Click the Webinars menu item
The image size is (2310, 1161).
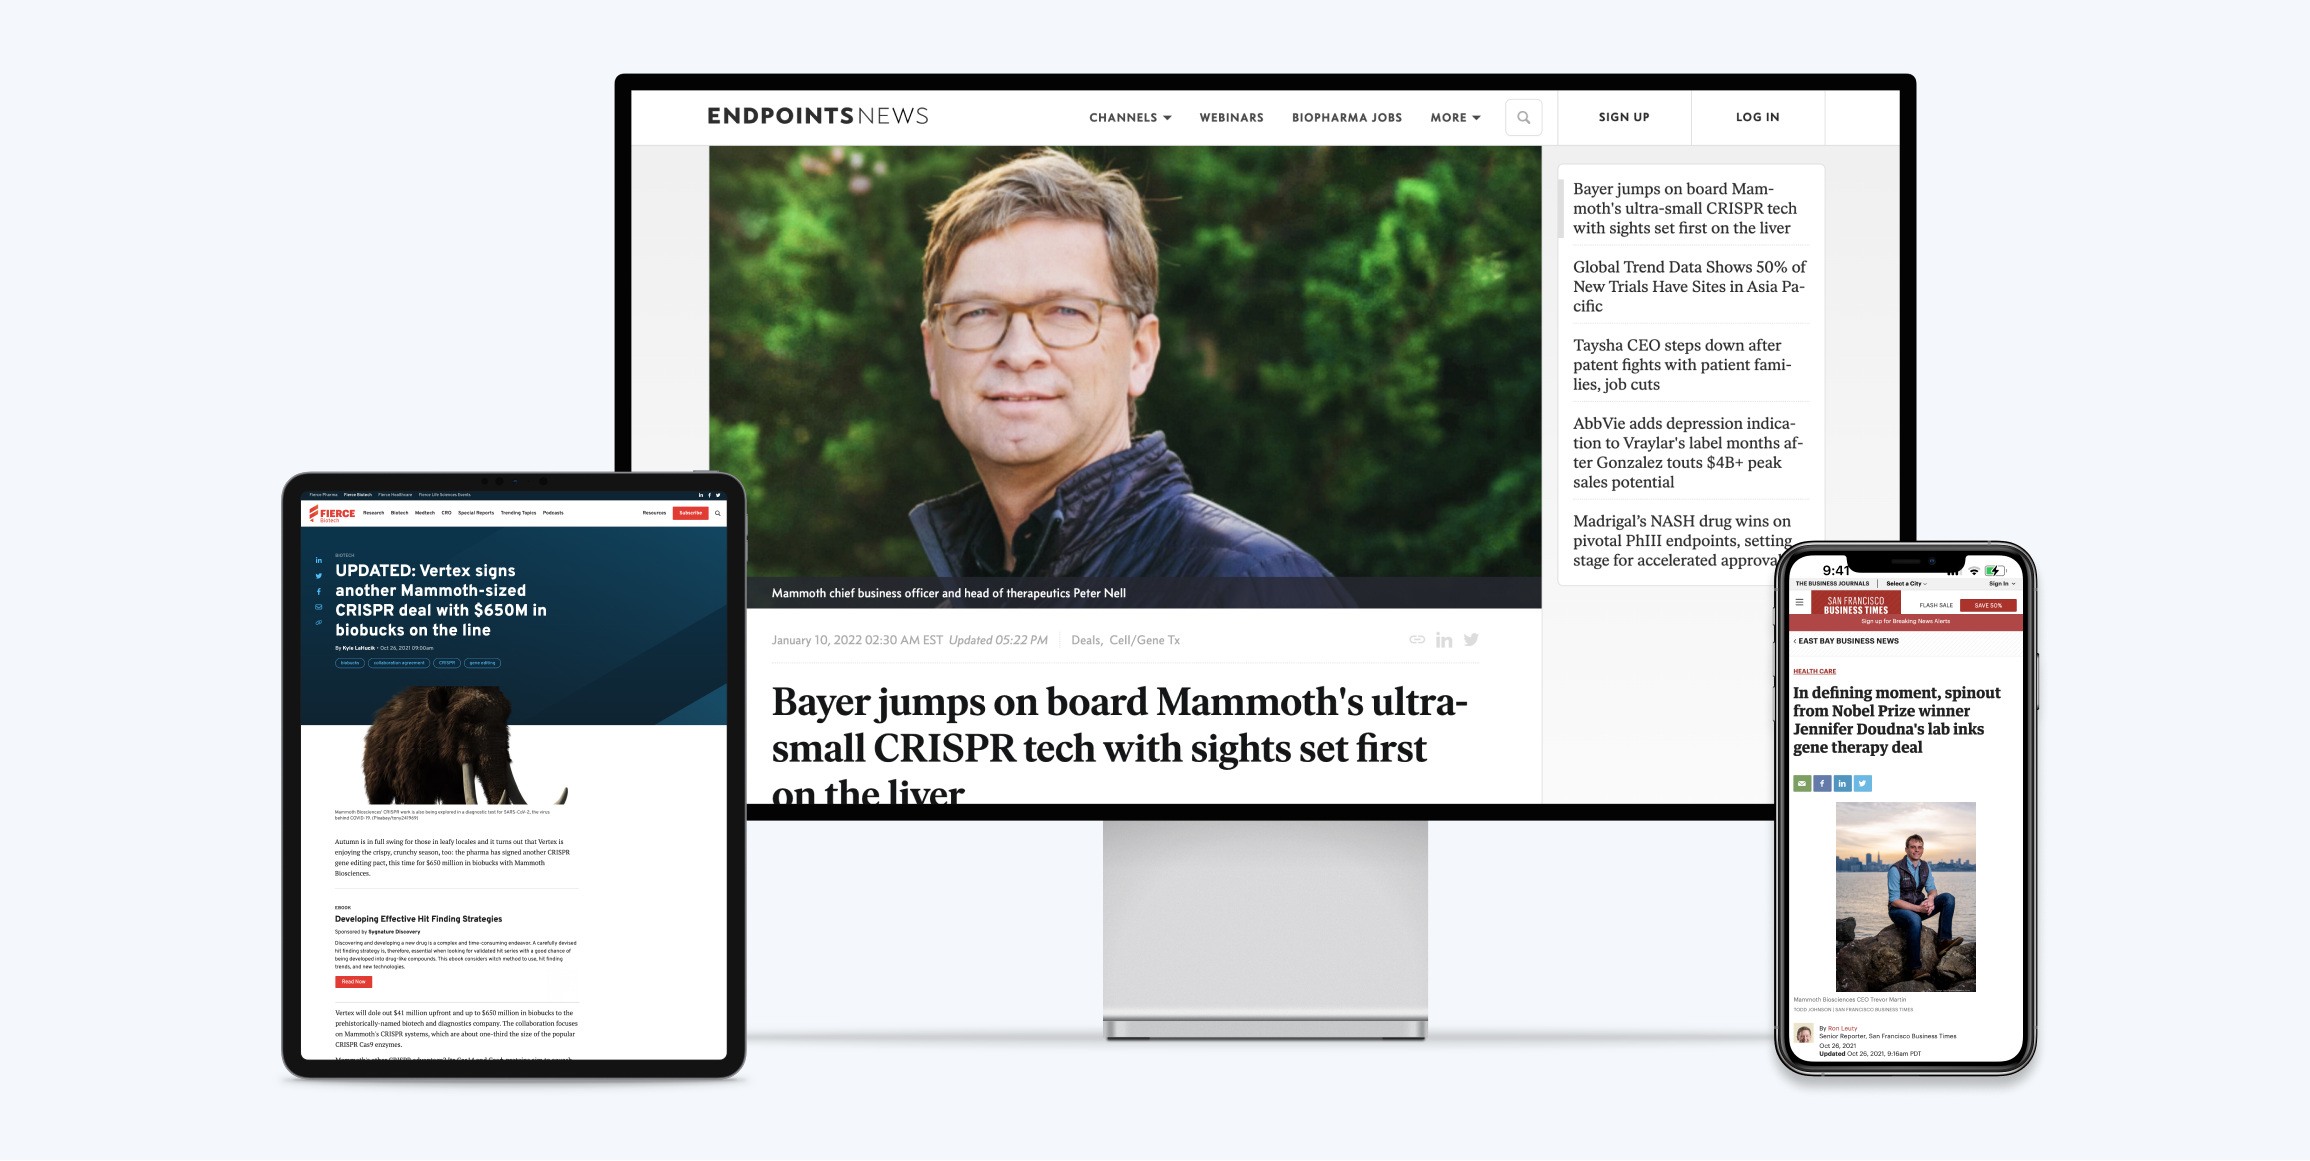pos(1229,117)
